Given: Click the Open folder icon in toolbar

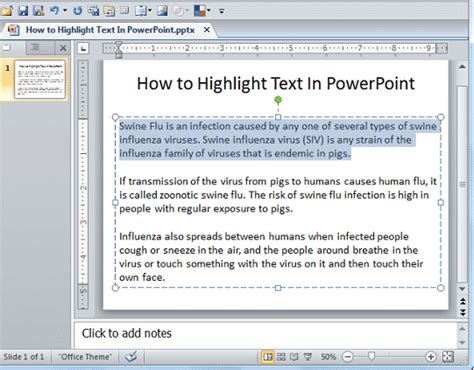Looking at the screenshot, I should pyautogui.click(x=6, y=11).
